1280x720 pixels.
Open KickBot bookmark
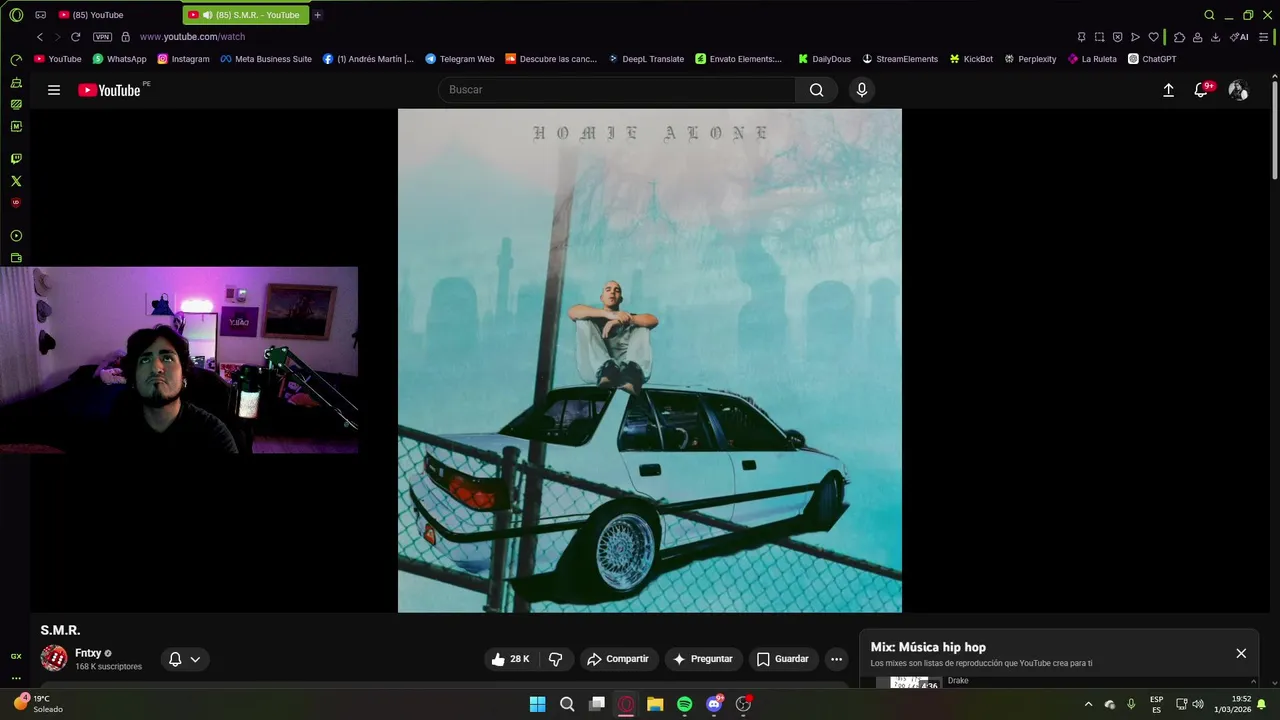[971, 59]
